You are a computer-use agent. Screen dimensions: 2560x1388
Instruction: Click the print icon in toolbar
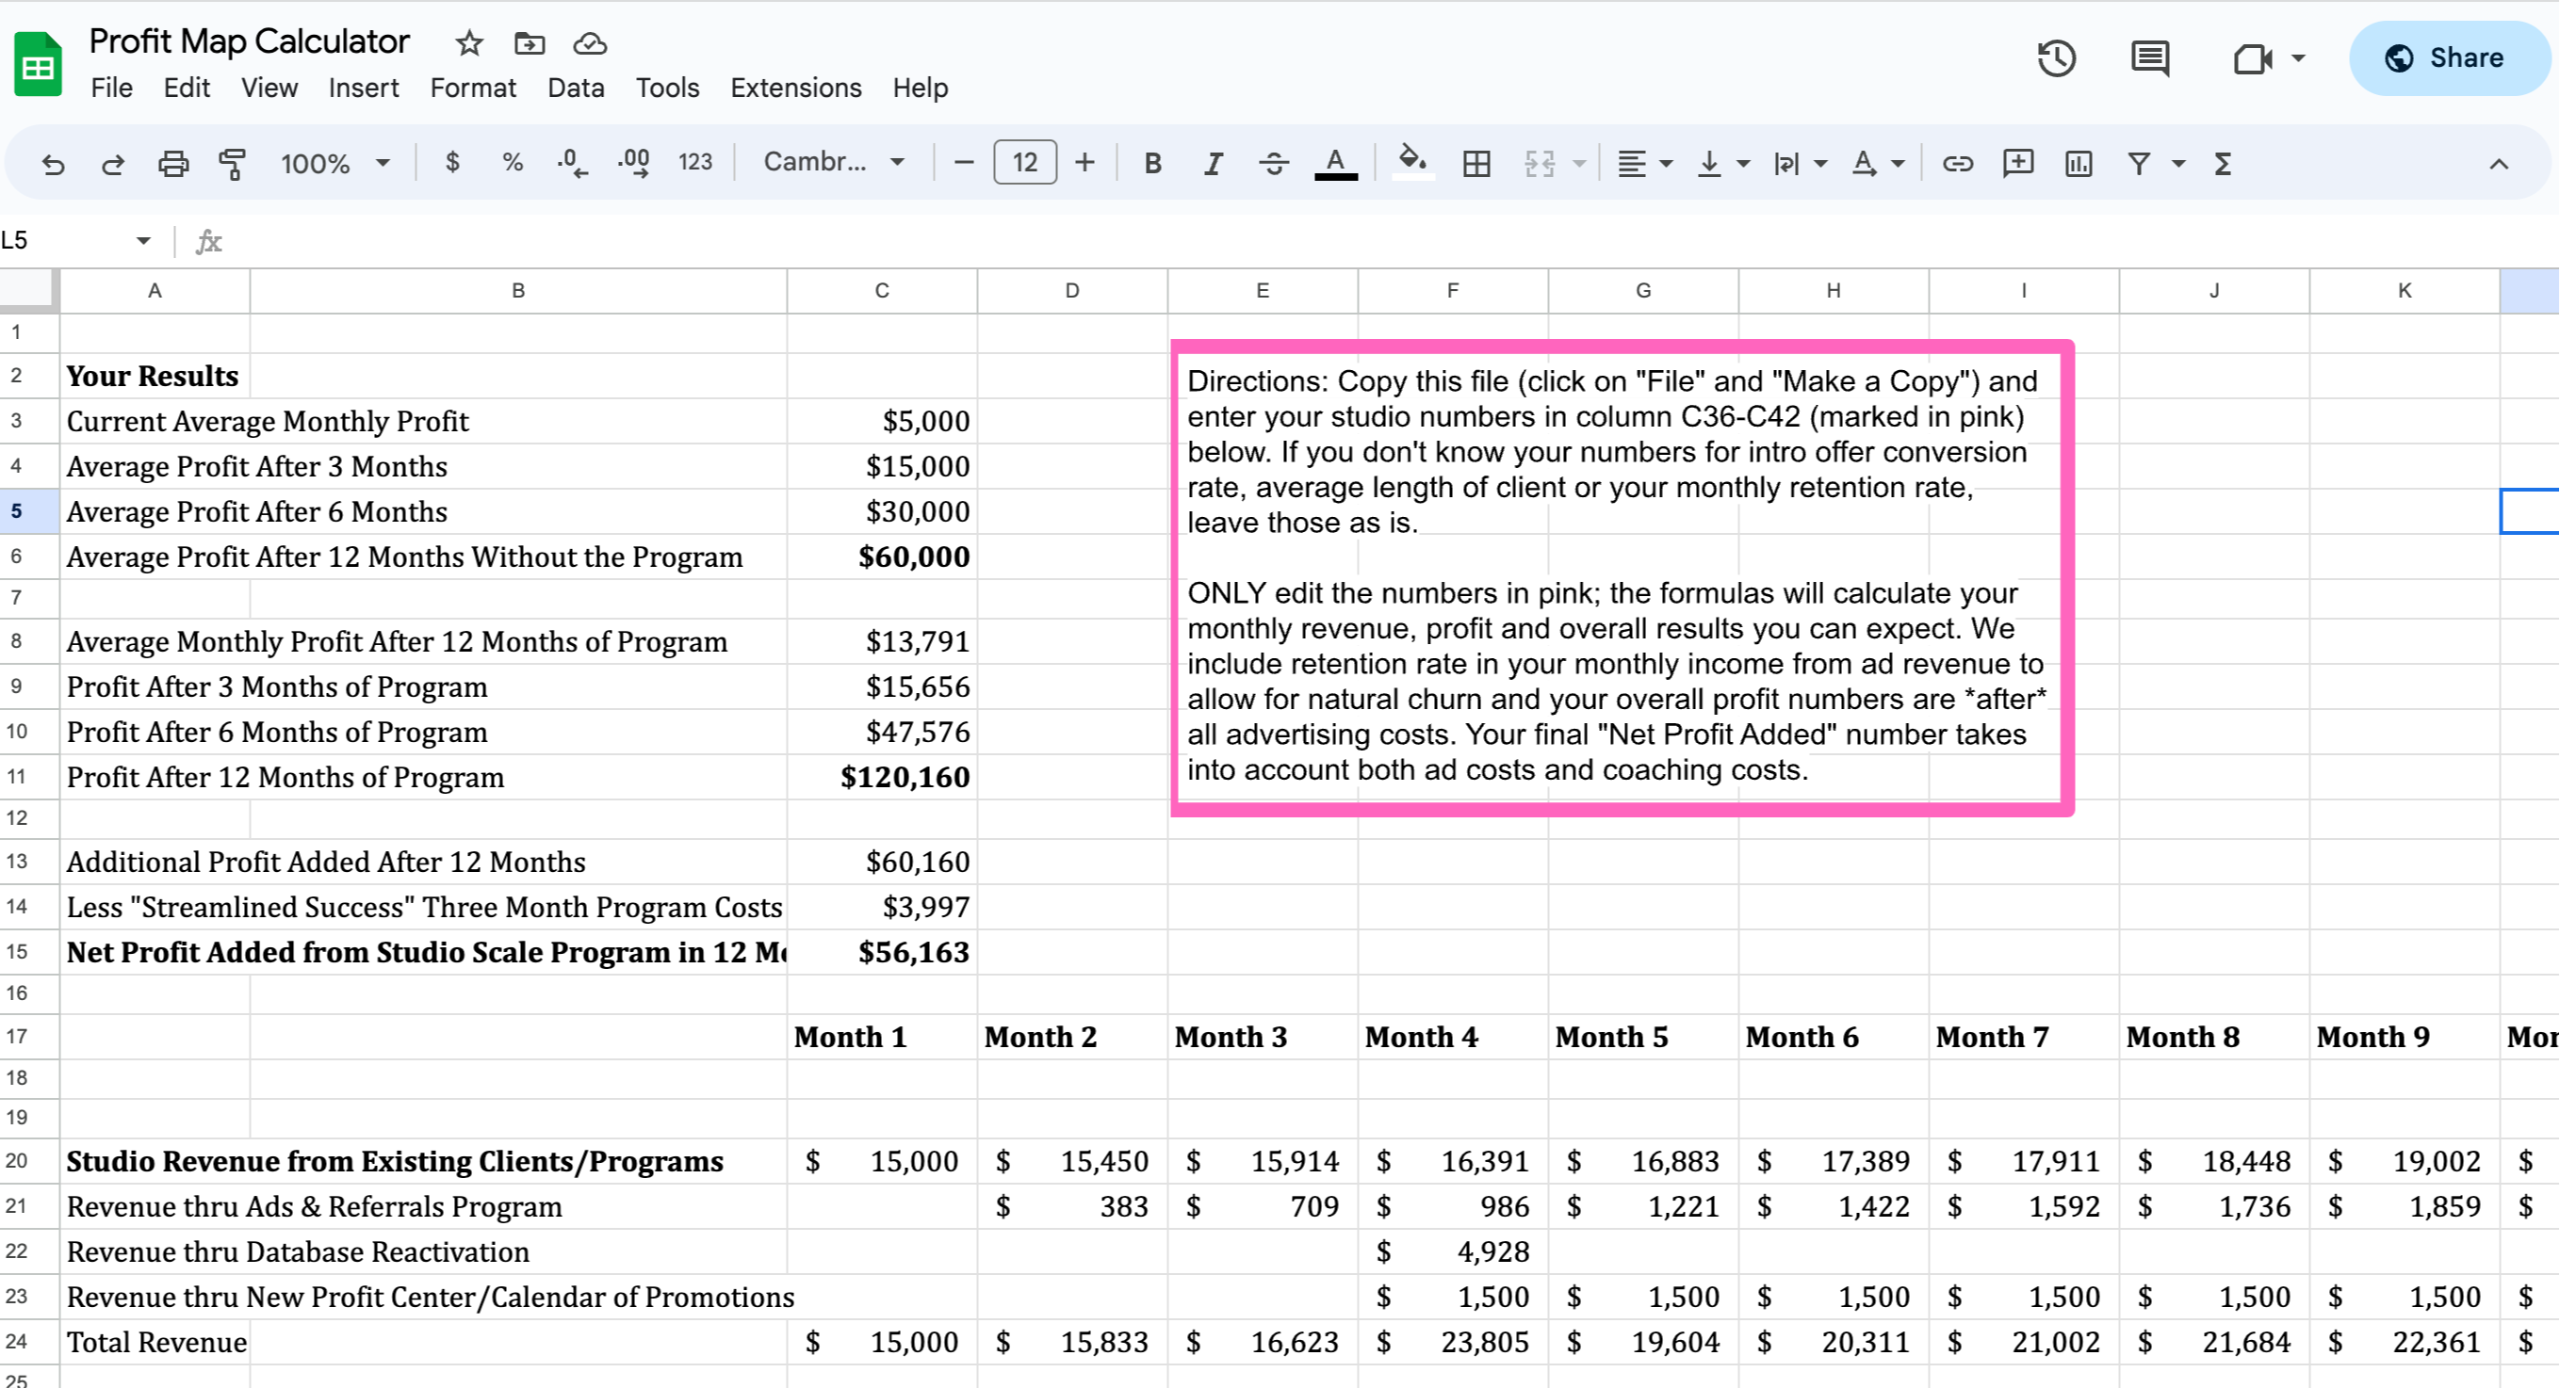(x=173, y=163)
